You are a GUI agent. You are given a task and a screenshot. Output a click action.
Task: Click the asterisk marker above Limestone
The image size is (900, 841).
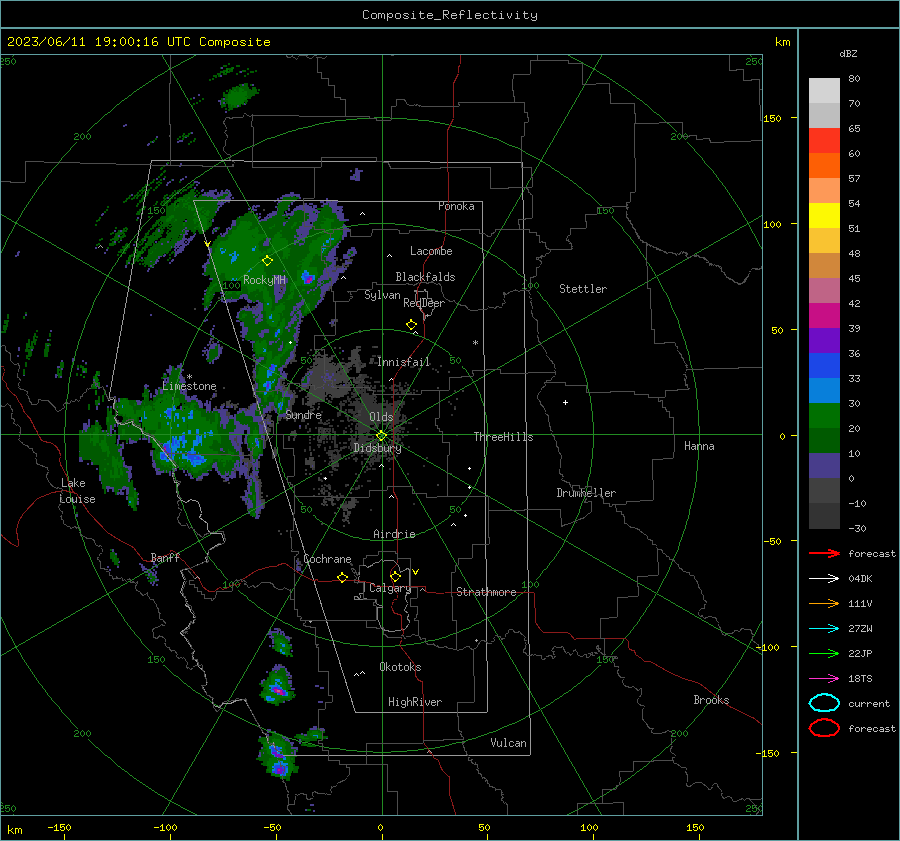(189, 377)
